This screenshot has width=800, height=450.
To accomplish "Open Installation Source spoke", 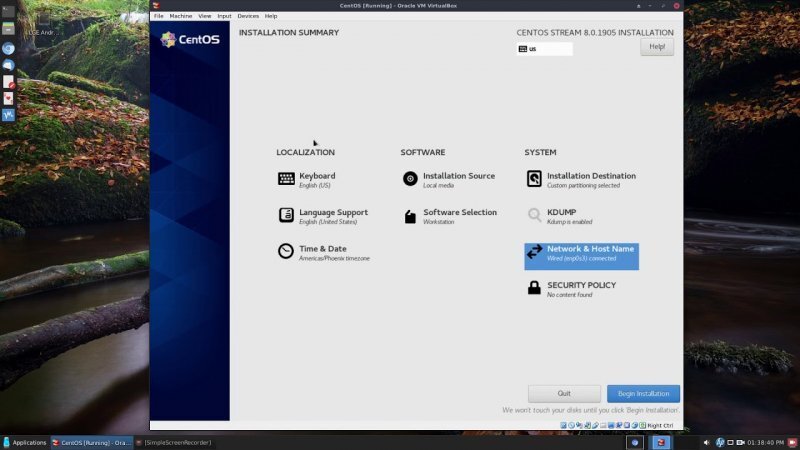I will (x=449, y=180).
